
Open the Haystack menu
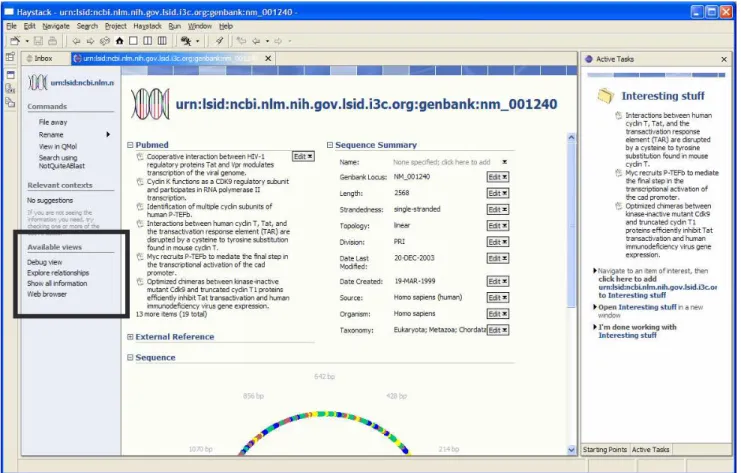tap(147, 26)
